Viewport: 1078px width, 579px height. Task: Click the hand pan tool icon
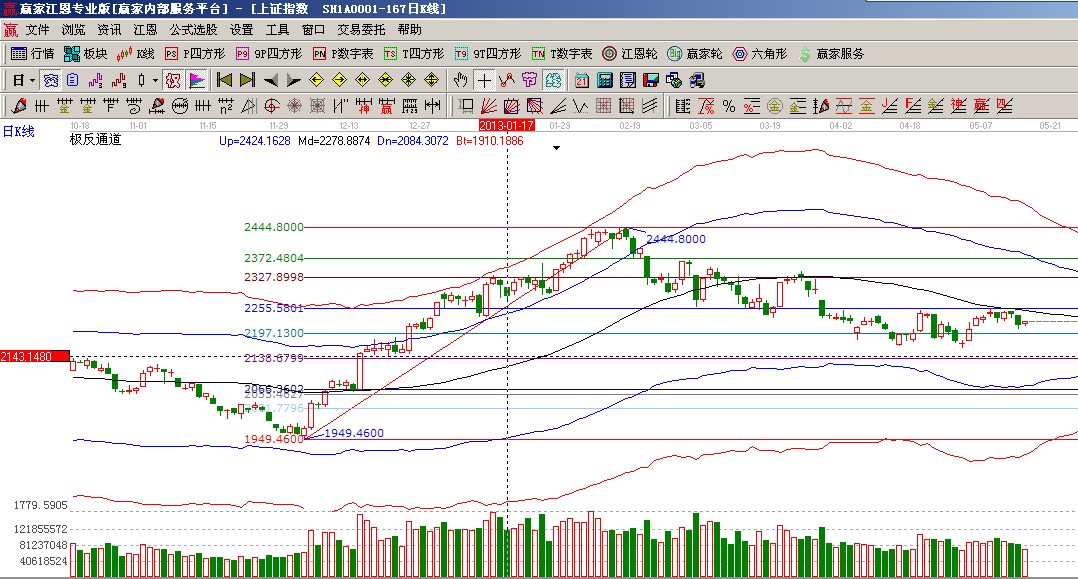[460, 80]
